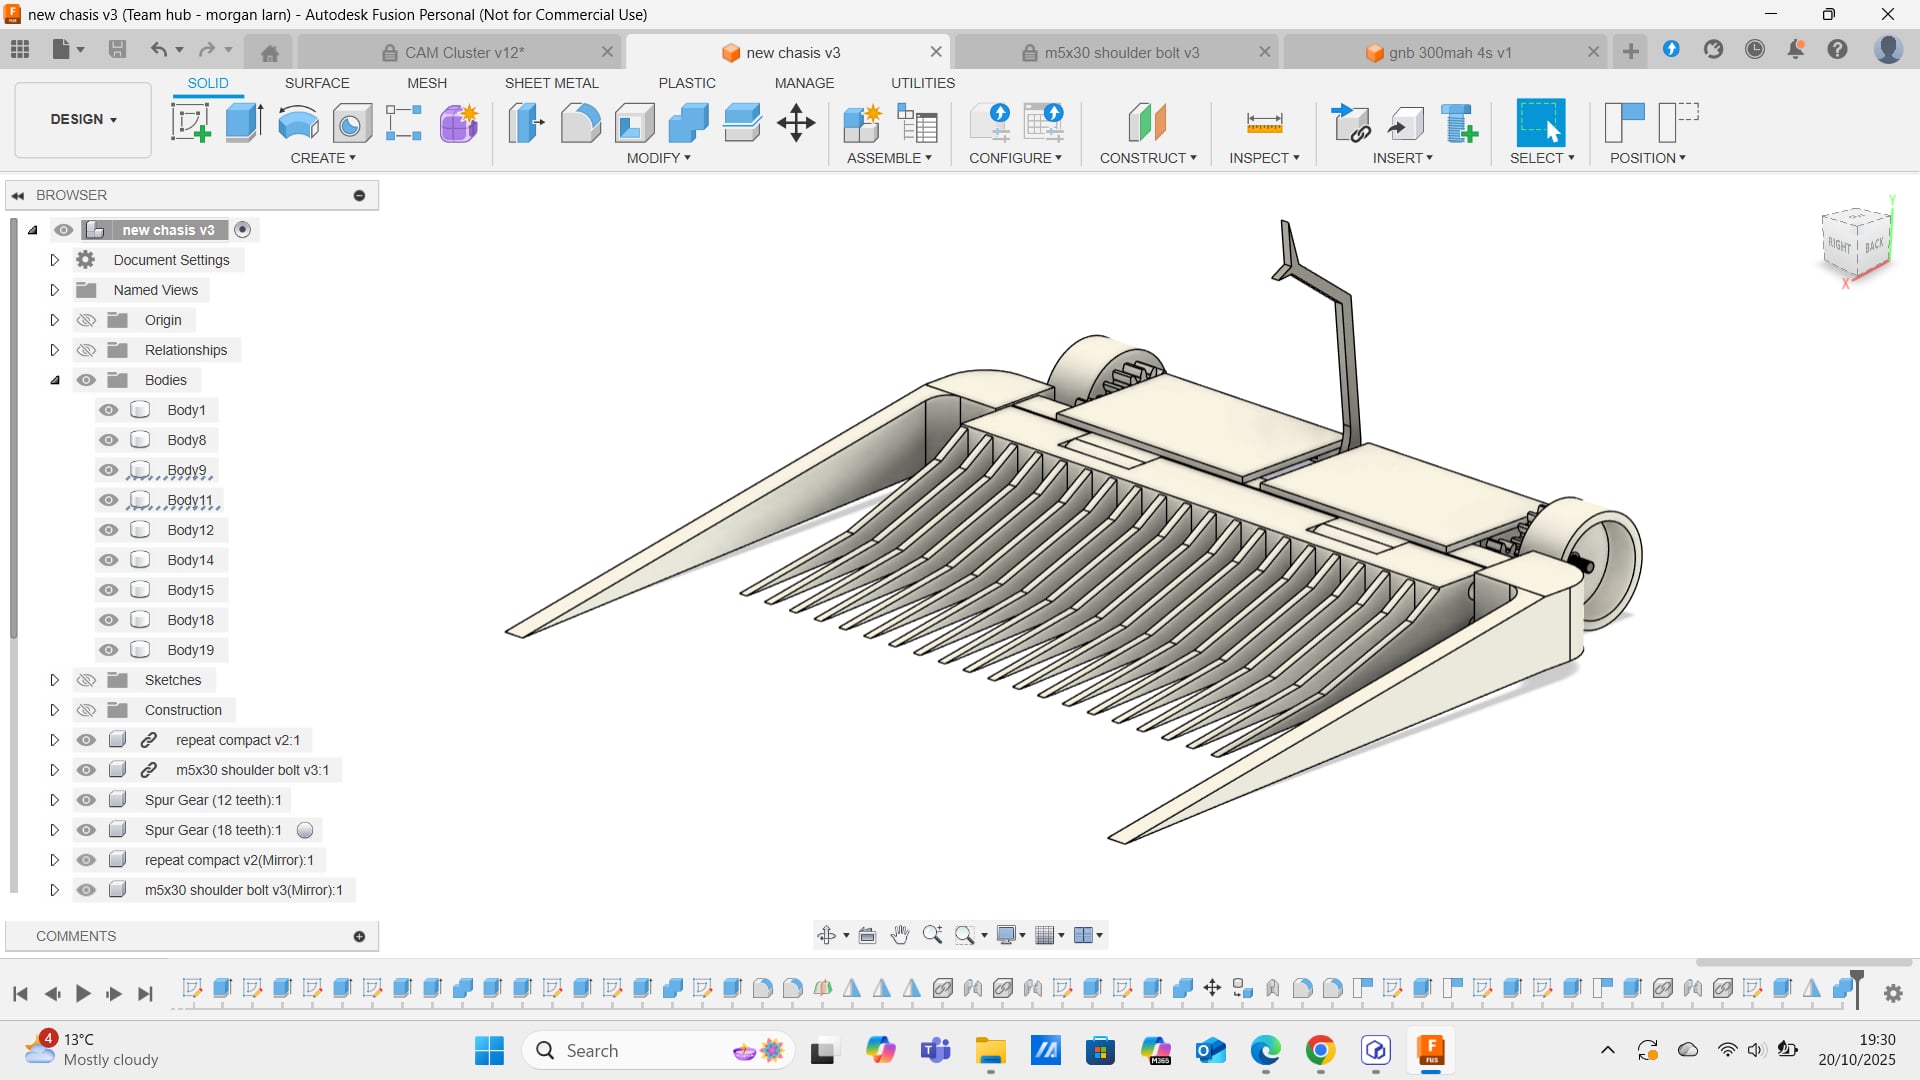Open the CONSTRUCT menu
The height and width of the screenshot is (1080, 1920).
(x=1147, y=158)
